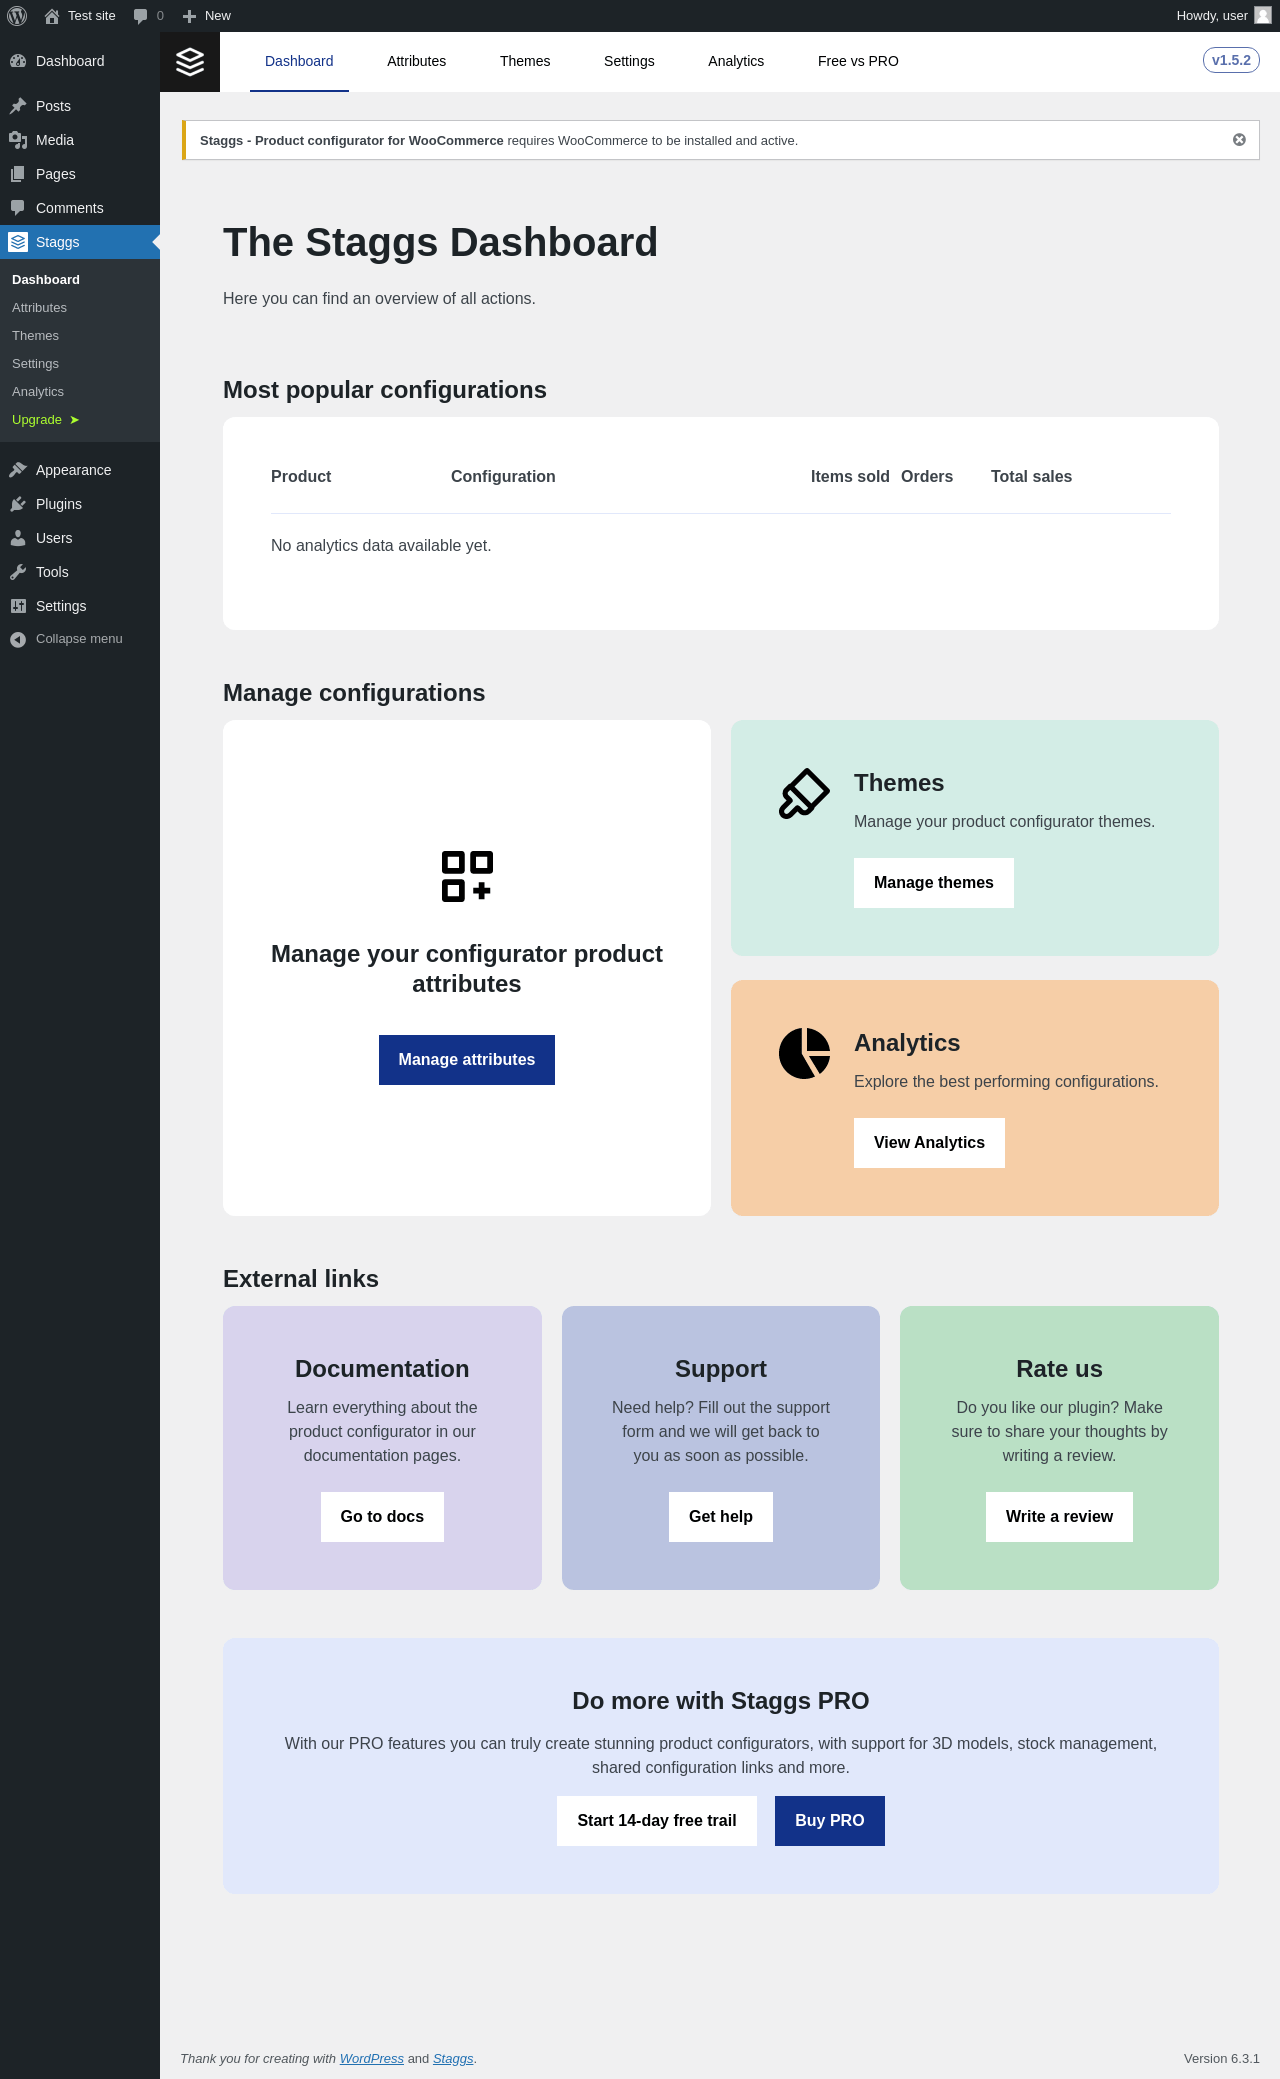Click the Manage attributes button

coord(467,1060)
